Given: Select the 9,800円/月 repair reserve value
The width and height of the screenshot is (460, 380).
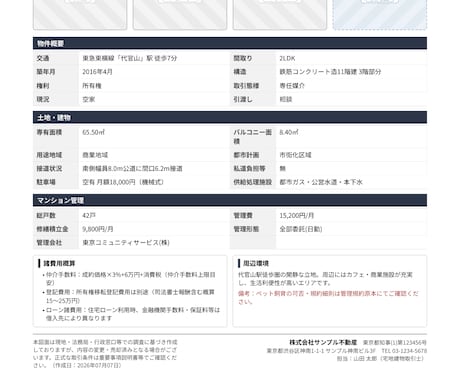Looking at the screenshot, I should [98, 229].
